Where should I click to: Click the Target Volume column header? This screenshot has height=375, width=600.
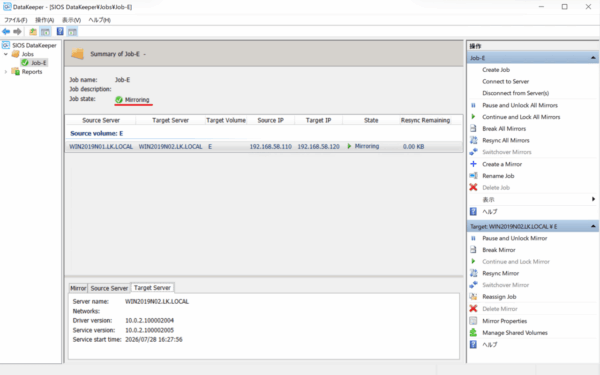(x=226, y=120)
